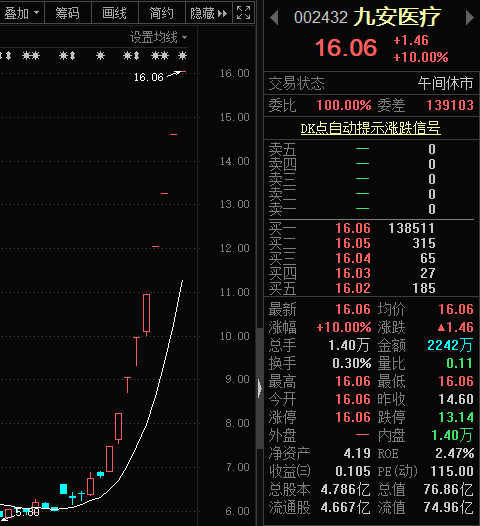Click the rightmost star event marker
480x526 pixels.
(x=182, y=56)
